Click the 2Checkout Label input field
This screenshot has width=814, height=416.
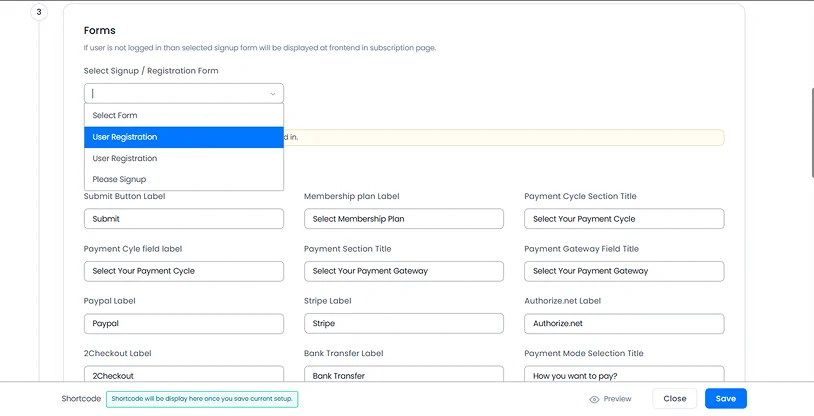(184, 374)
